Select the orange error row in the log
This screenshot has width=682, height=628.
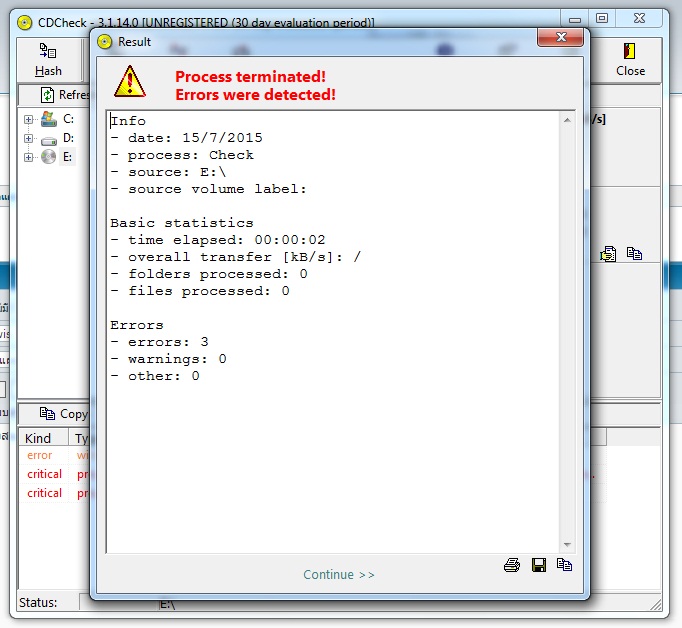tap(39, 456)
